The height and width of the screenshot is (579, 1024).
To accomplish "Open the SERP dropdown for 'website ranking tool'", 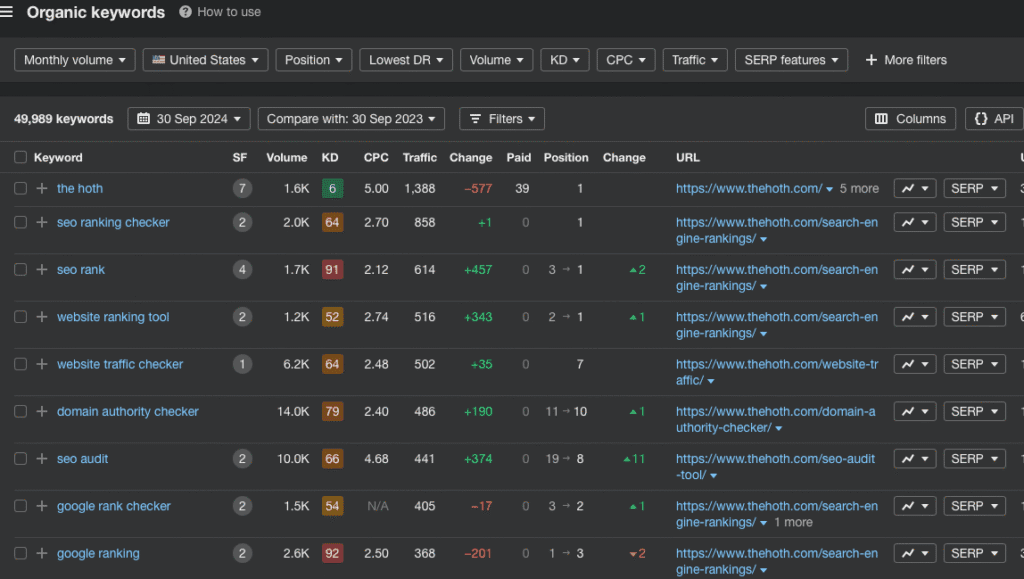I will (x=974, y=317).
